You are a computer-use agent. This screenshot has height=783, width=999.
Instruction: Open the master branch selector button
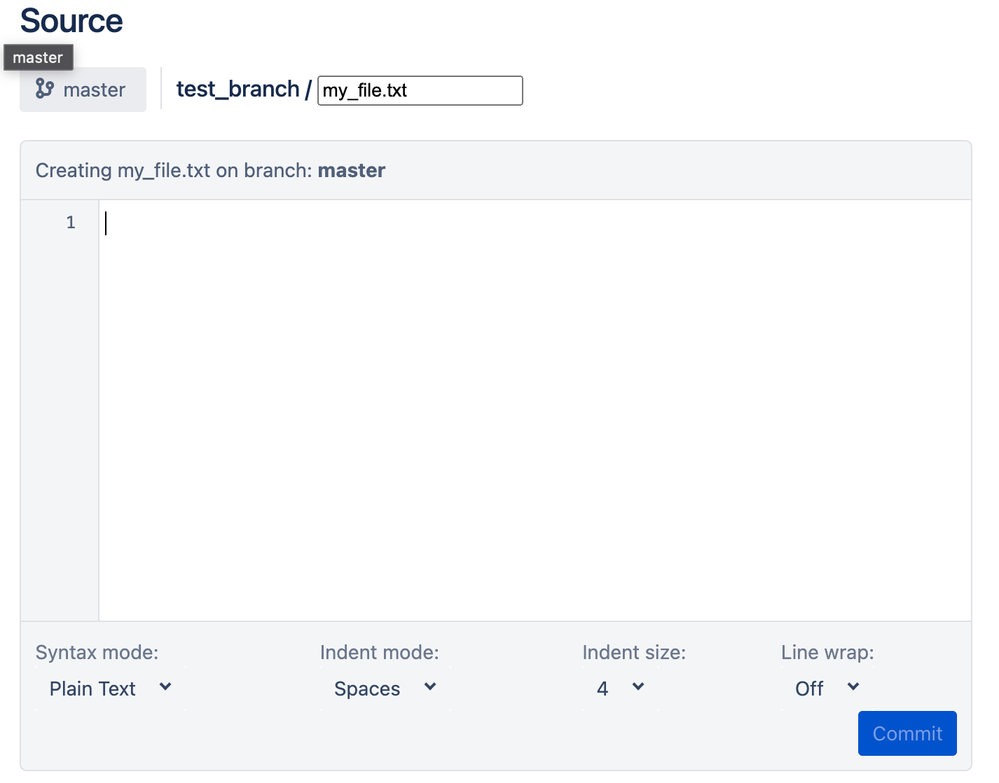point(83,90)
